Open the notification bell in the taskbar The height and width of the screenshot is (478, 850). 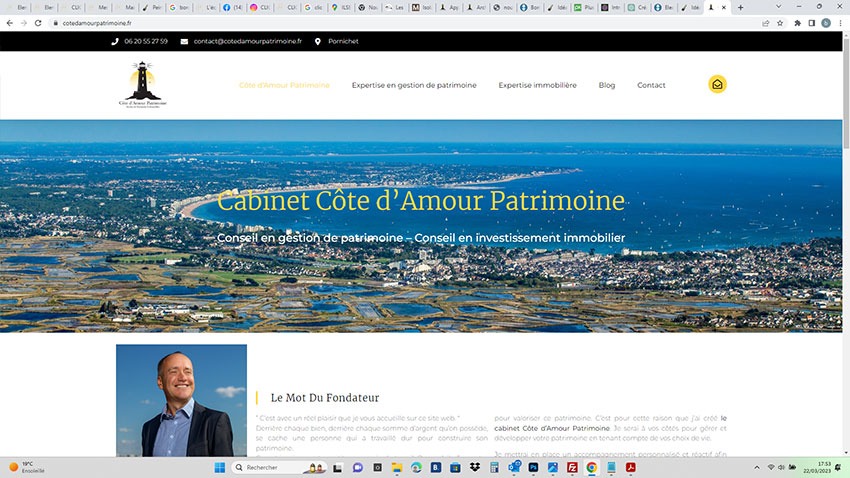click(839, 468)
